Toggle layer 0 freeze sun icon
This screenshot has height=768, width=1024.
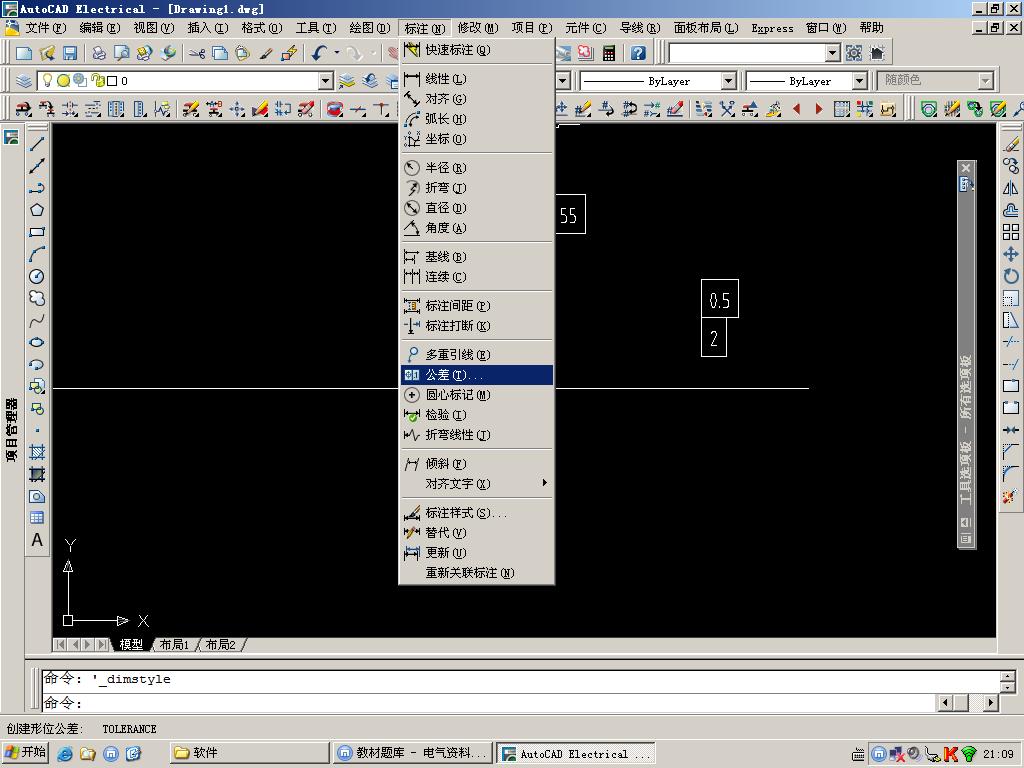coord(63,80)
